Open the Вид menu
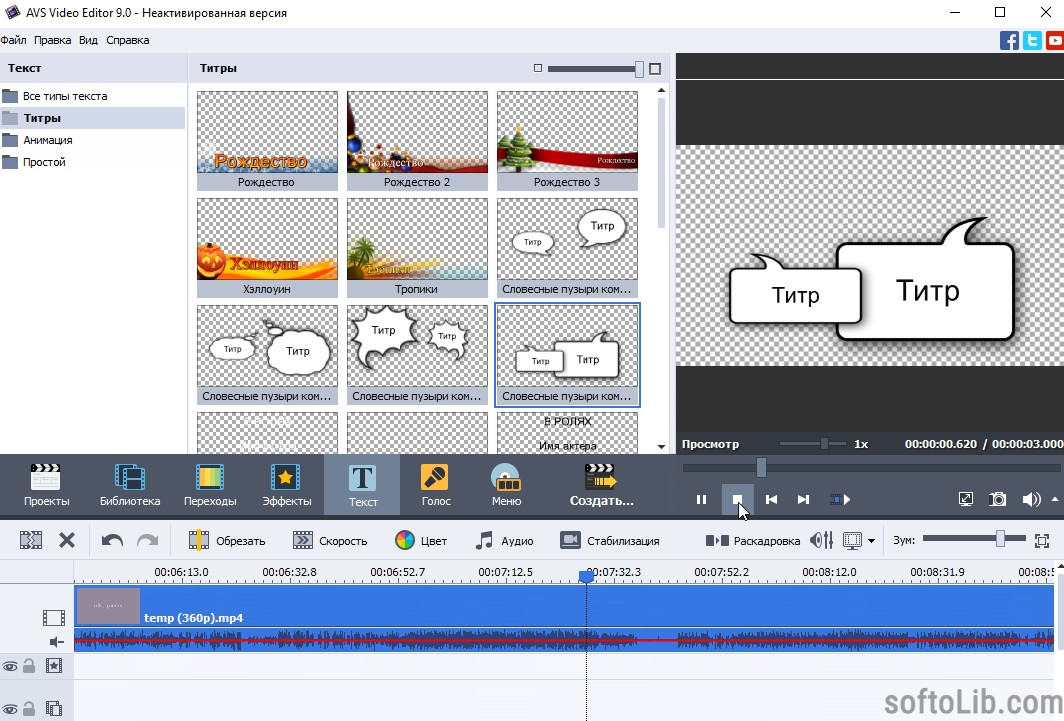Viewport: 1064px width, 721px height. [x=88, y=40]
